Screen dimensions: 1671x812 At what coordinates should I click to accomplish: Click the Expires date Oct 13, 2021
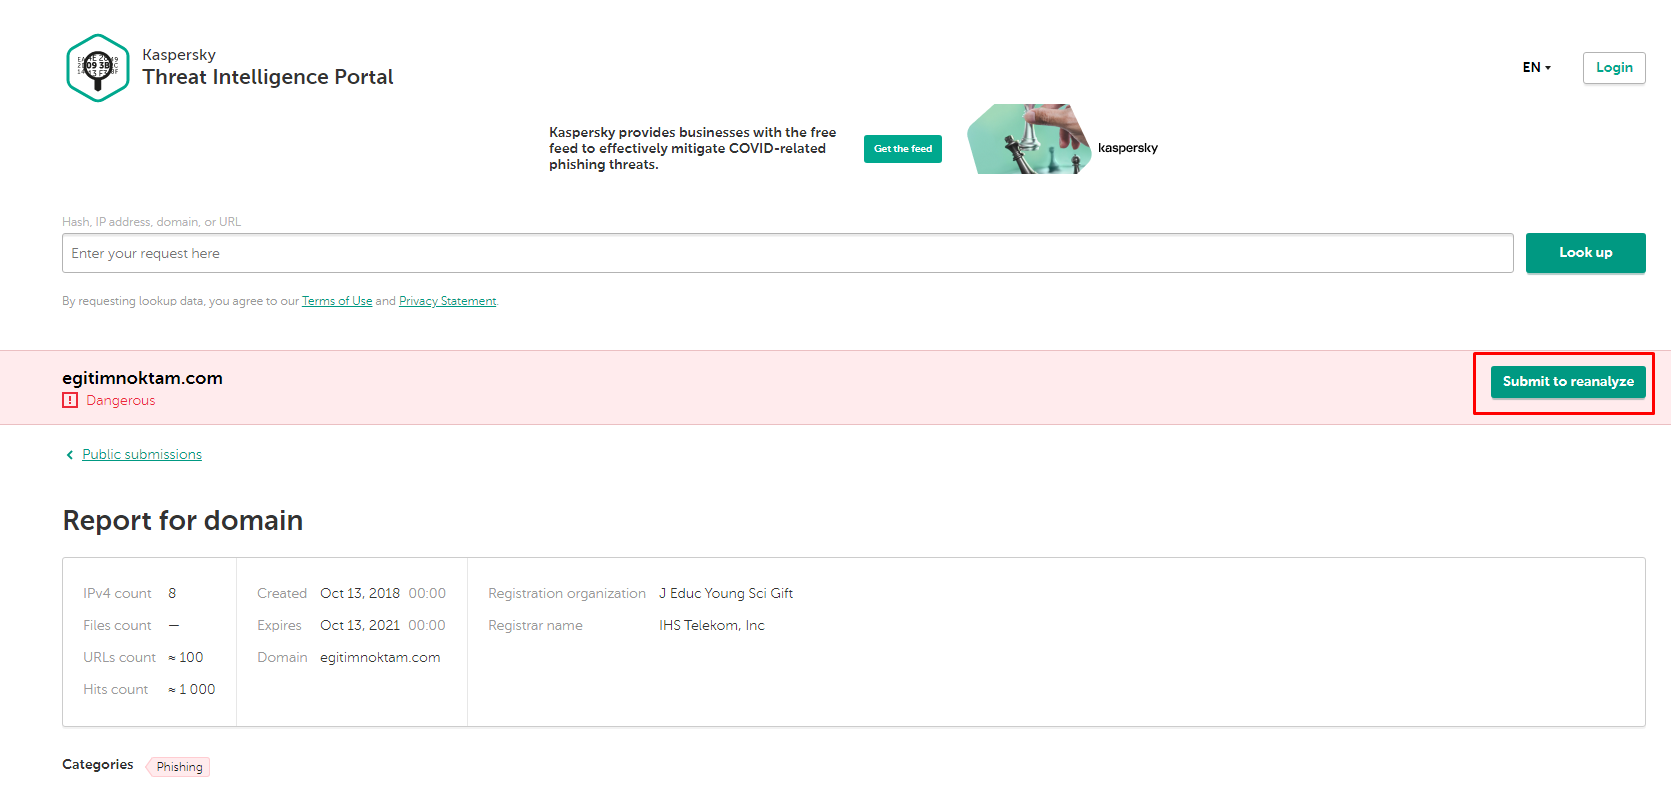coord(360,625)
